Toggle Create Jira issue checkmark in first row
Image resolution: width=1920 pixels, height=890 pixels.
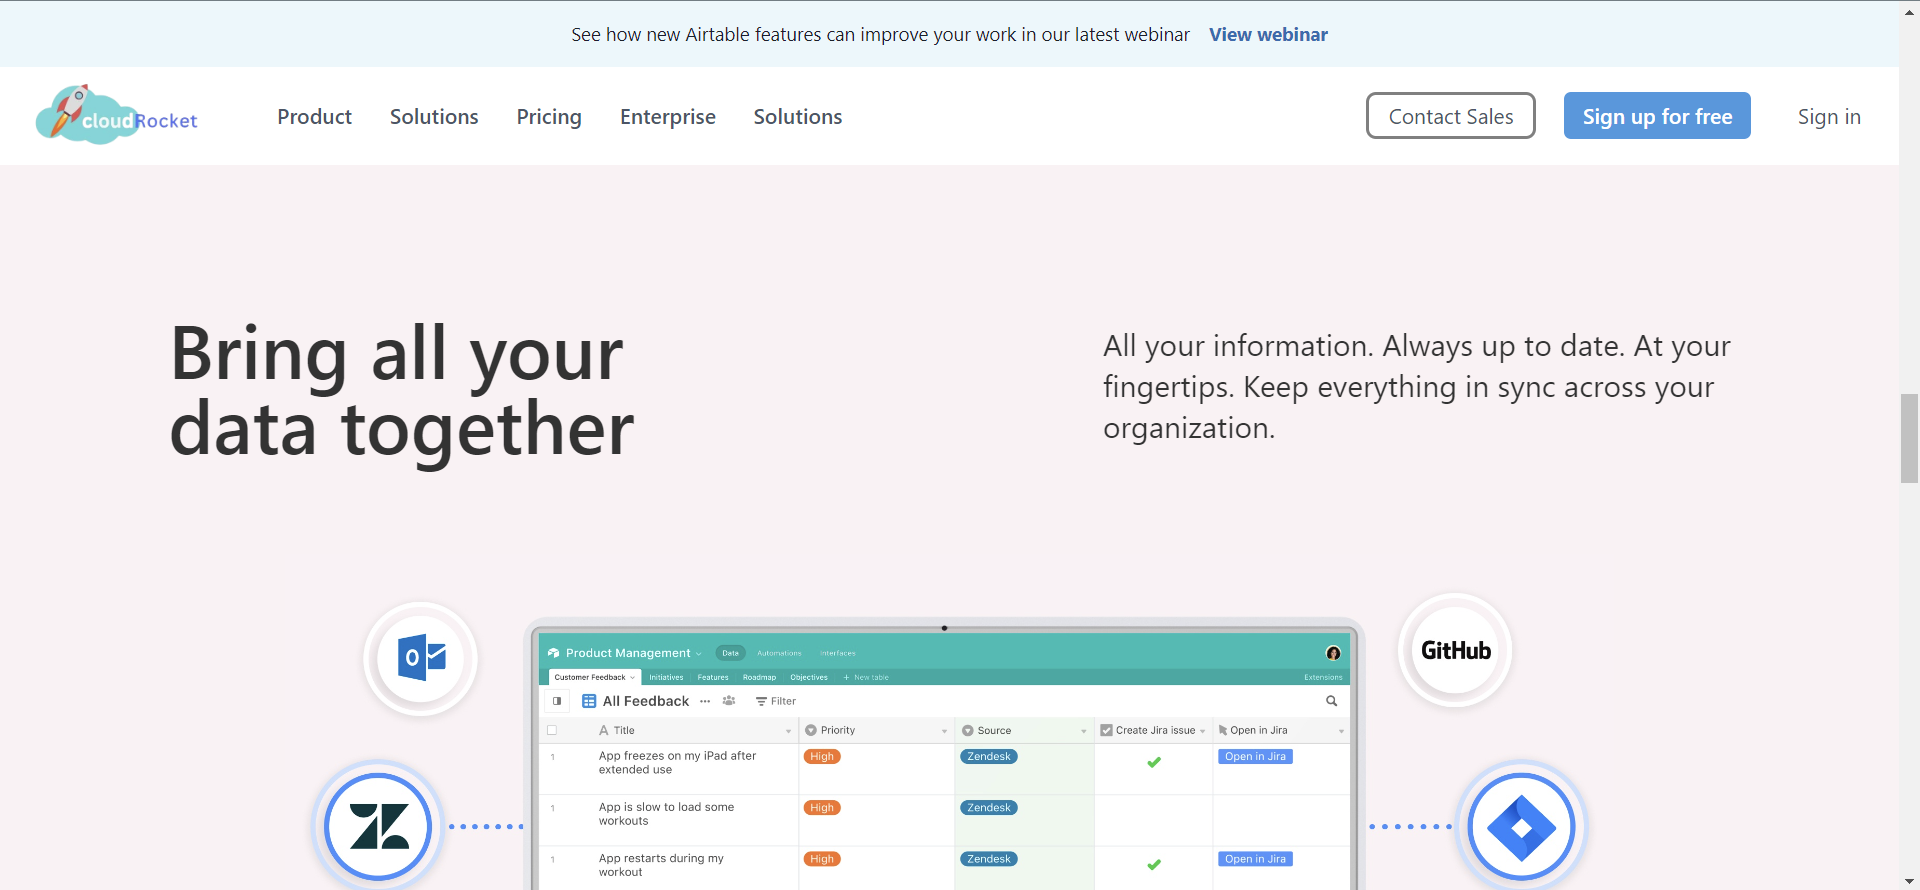(x=1154, y=762)
